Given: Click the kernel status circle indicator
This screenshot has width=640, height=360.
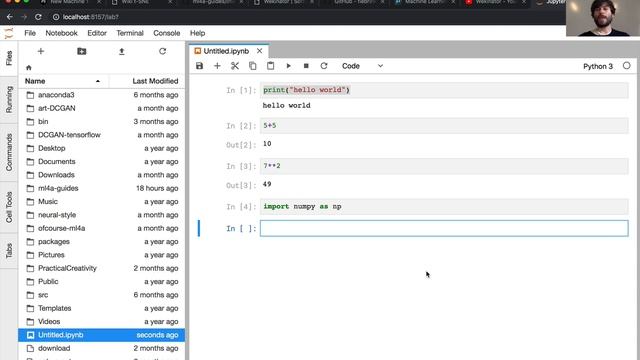Looking at the screenshot, I should coord(627,66).
